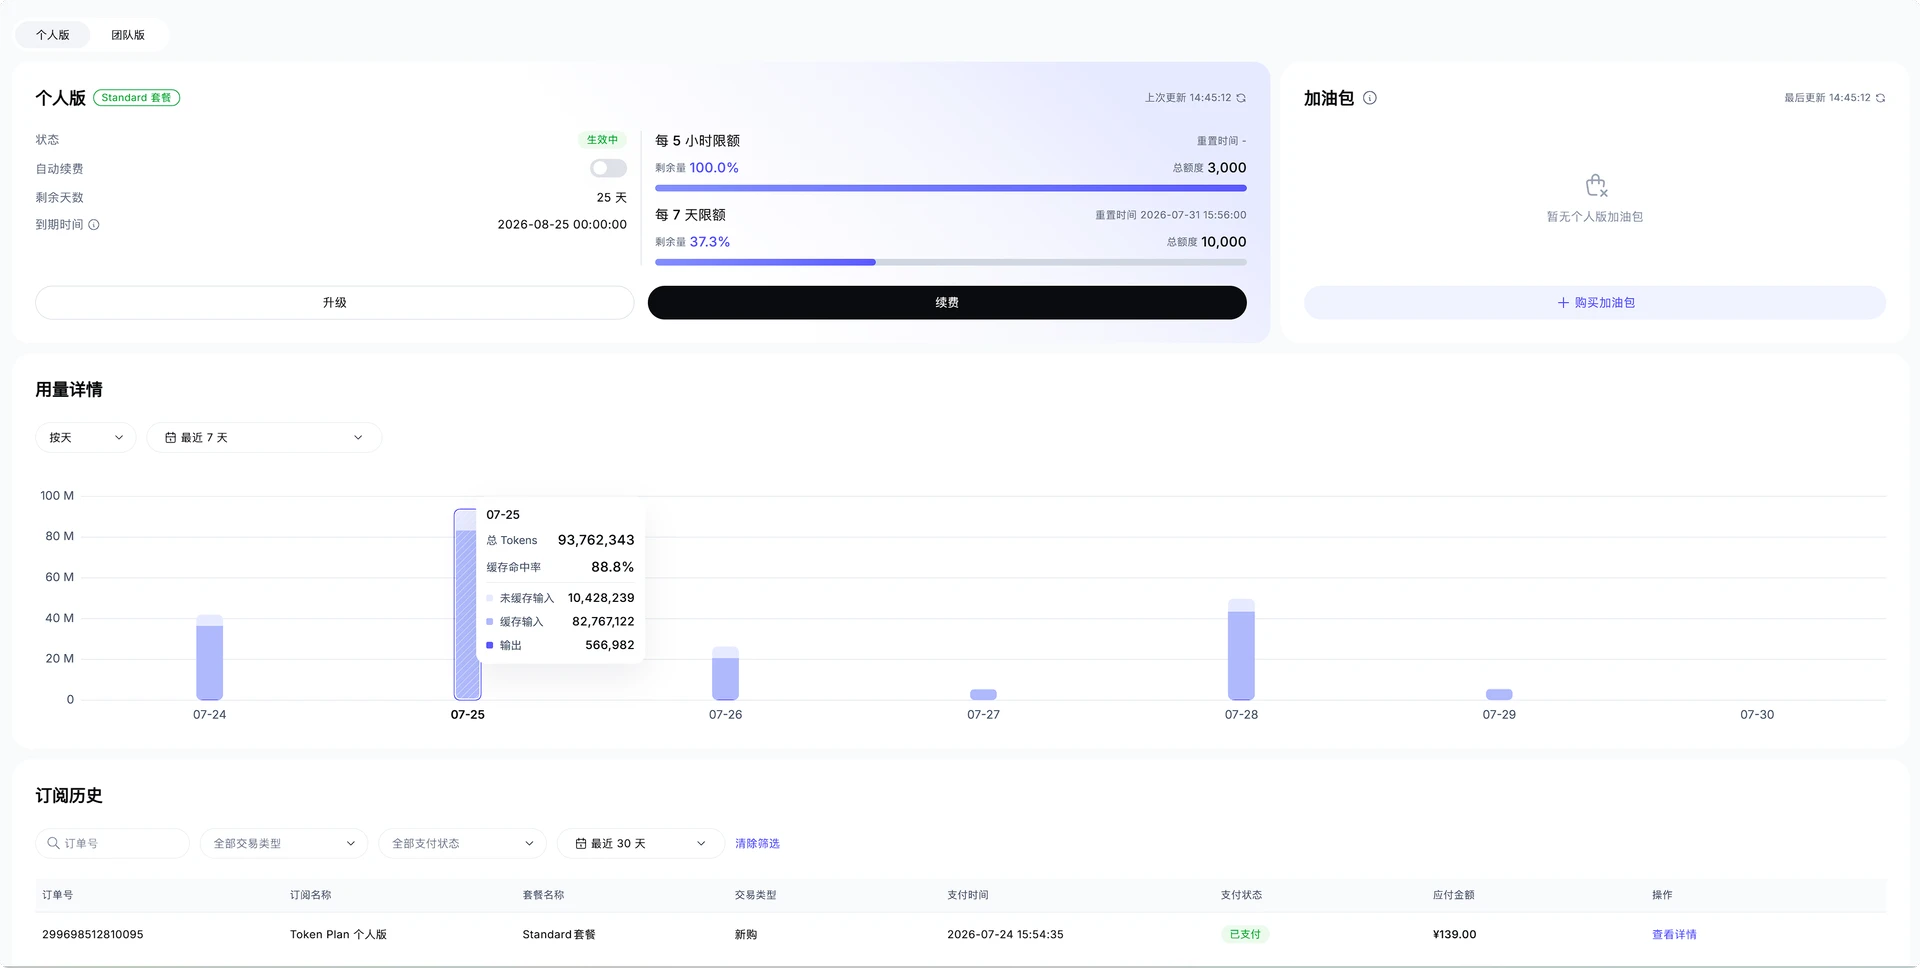1920x968 pixels.
Task: Expand the 按天 granularity dropdown
Action: 86,438
